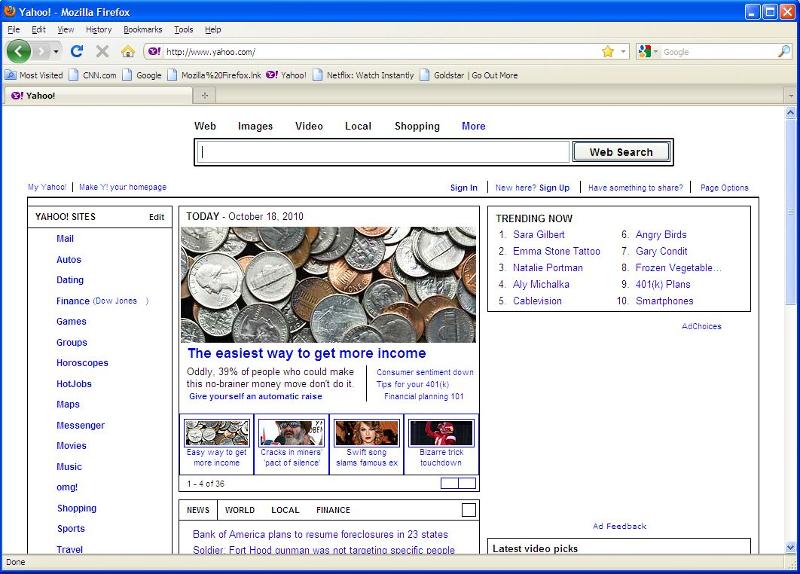The height and width of the screenshot is (574, 800).
Task: Expand the More search options
Action: [x=473, y=126]
